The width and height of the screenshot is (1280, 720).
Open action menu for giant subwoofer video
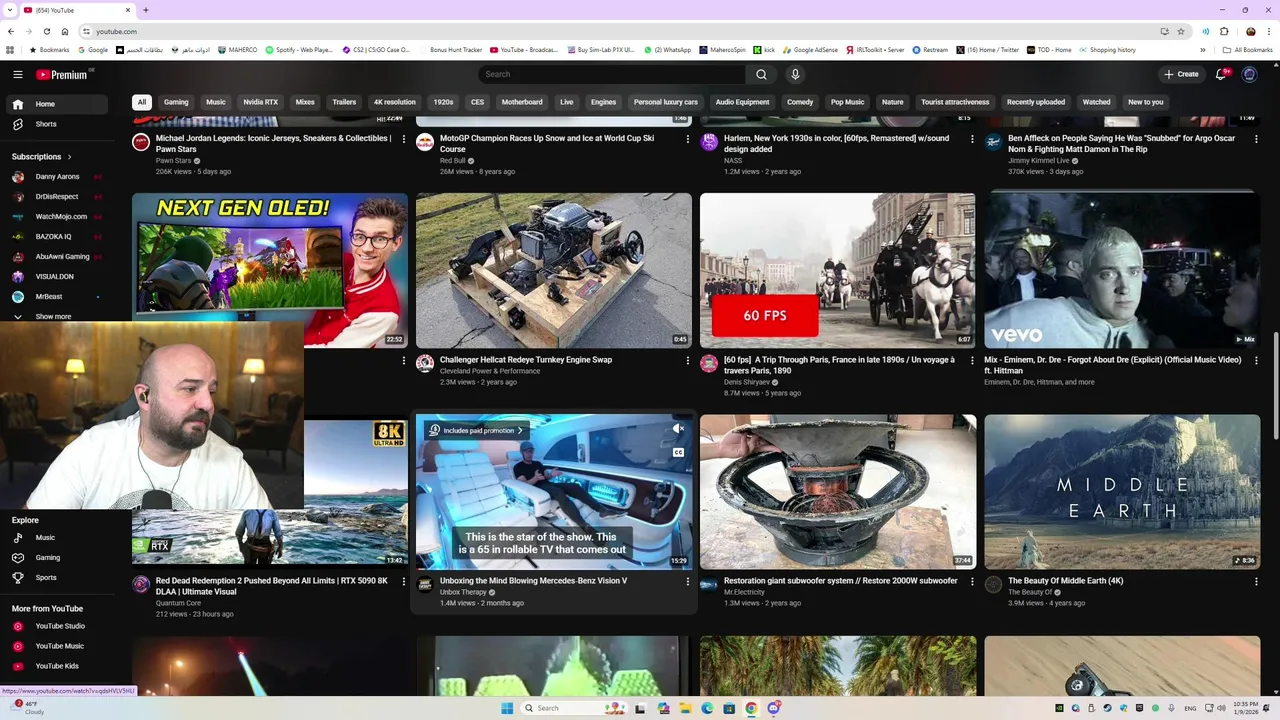point(971,581)
